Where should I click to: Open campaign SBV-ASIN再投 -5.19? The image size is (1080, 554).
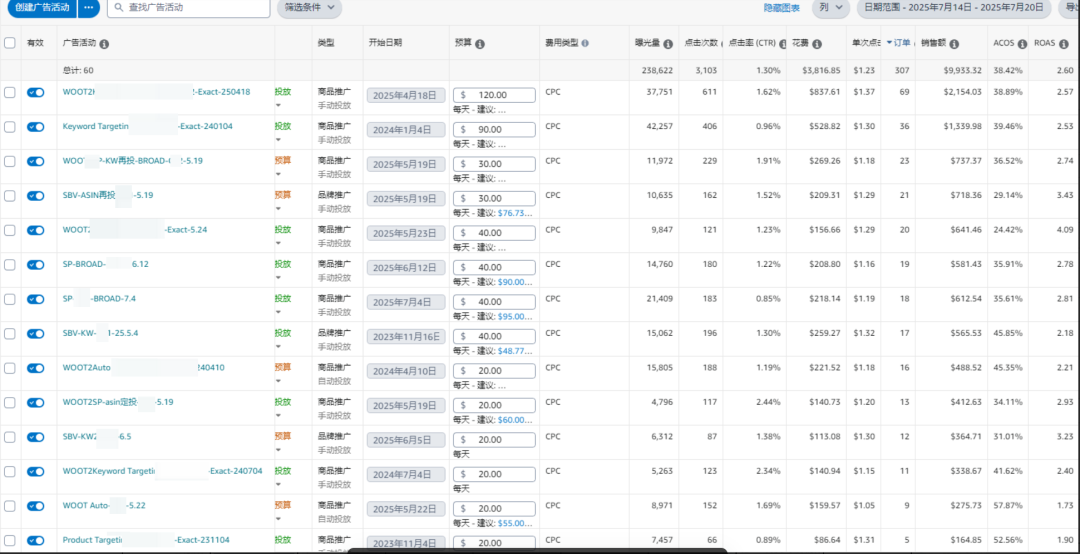click(107, 195)
